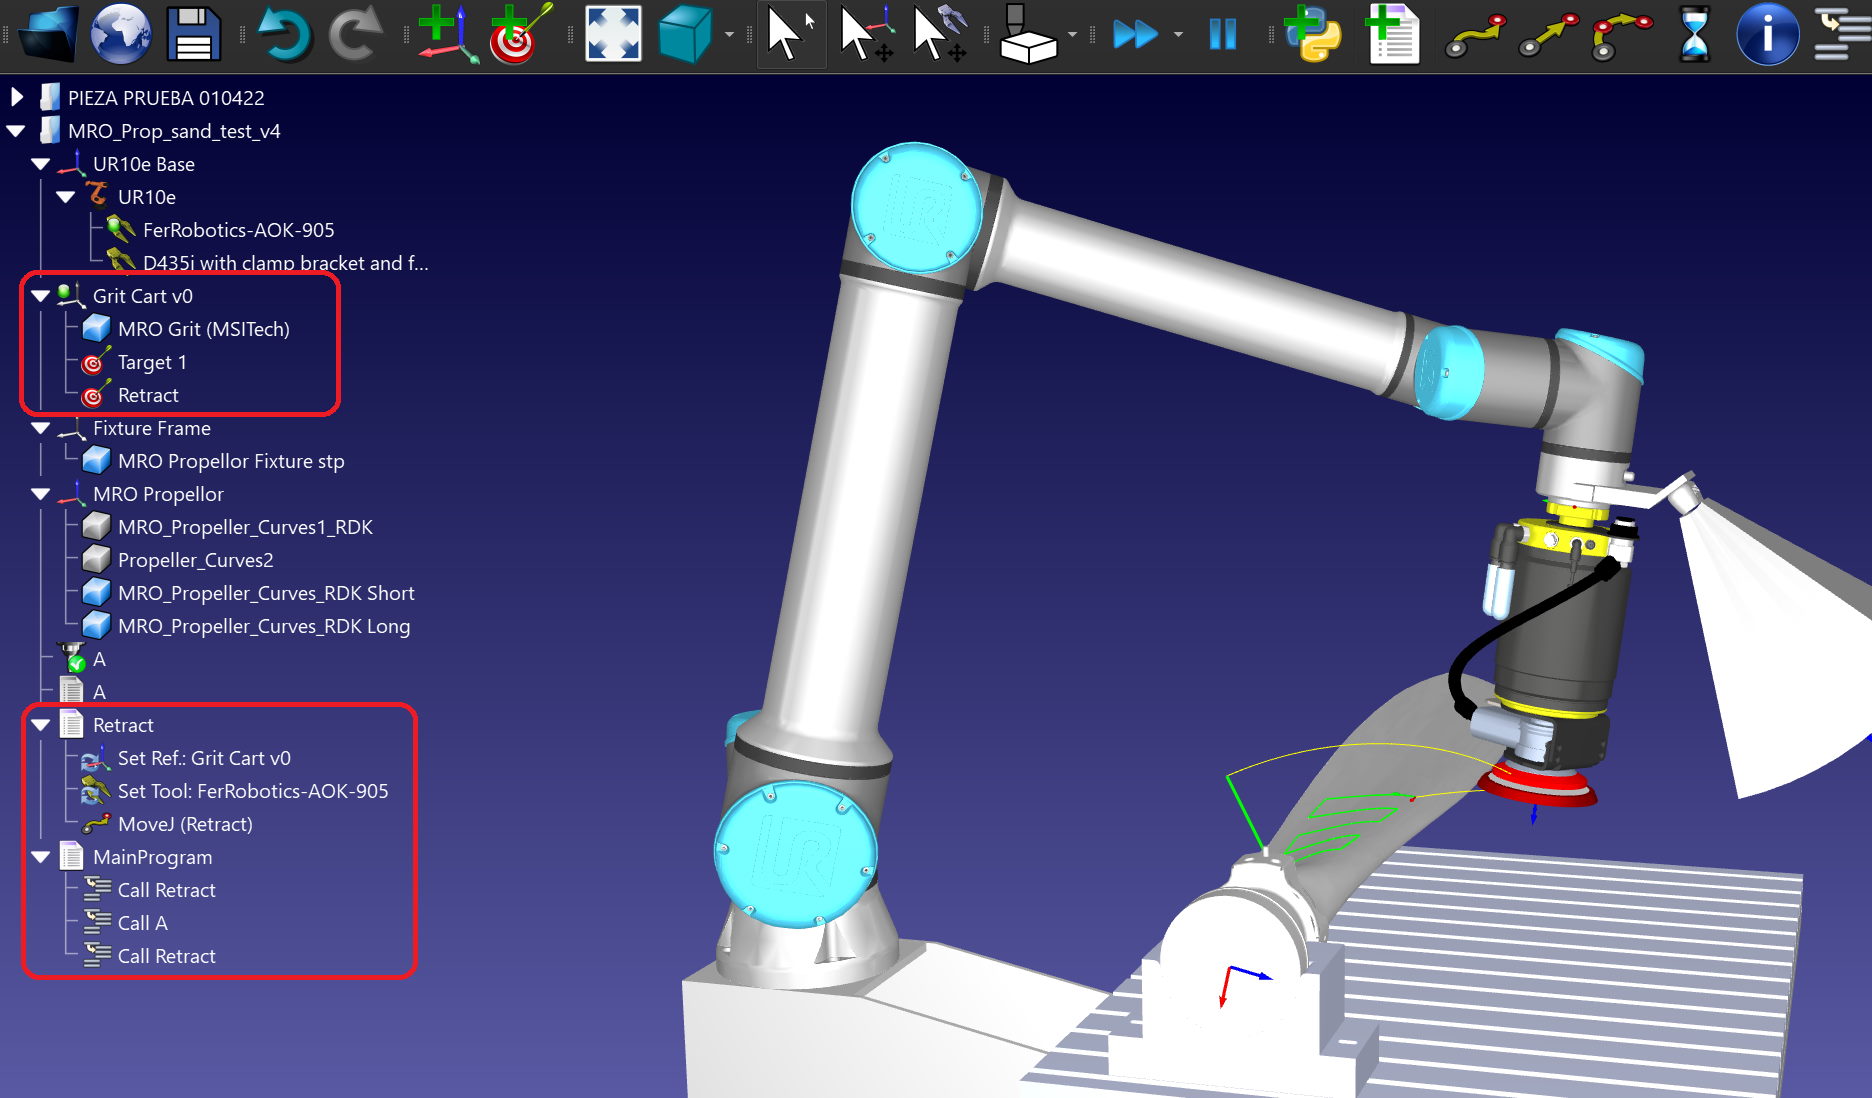The height and width of the screenshot is (1098, 1872).
Task: Expand the PIEZA PRUEBA 010422 station
Action: tap(17, 98)
